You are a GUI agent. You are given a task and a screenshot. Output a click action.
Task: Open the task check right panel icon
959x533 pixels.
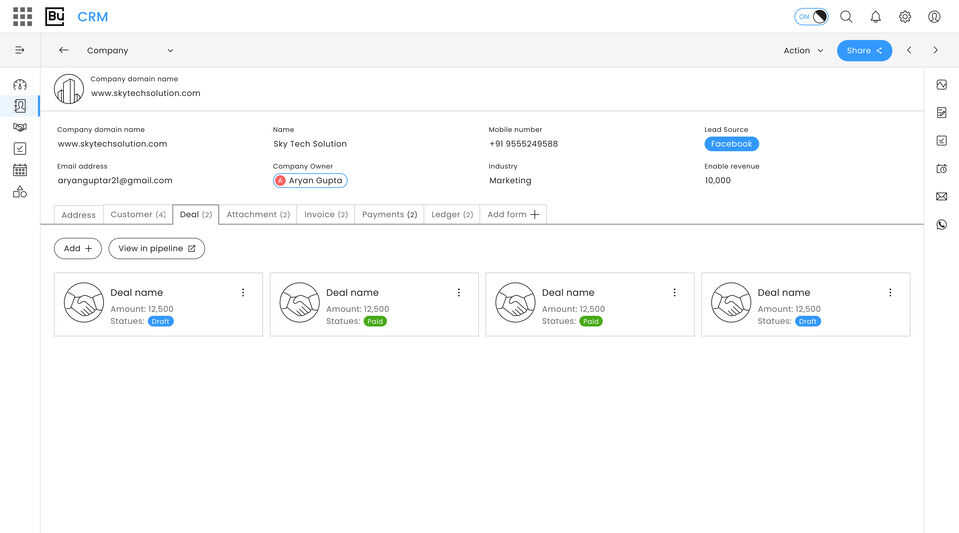click(941, 141)
